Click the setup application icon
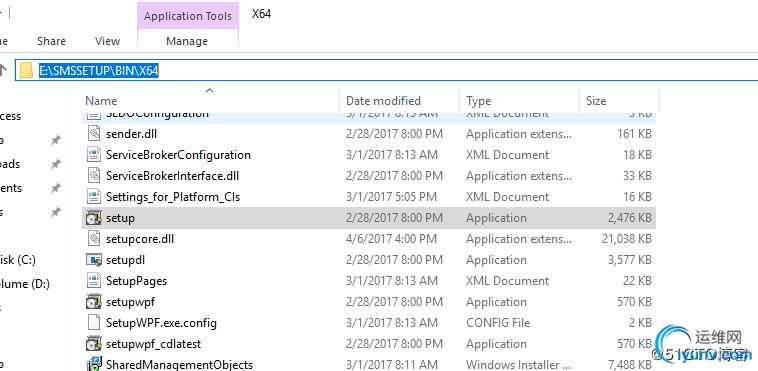 93,218
